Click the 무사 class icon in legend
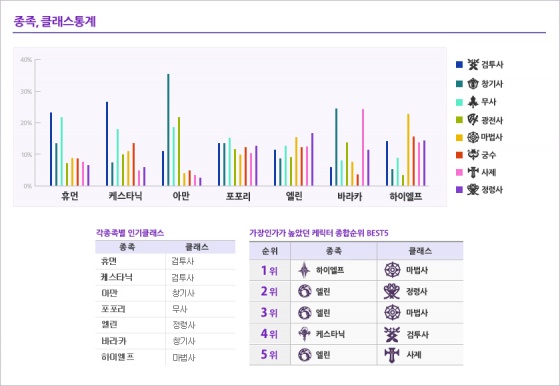560x386 pixels. [x=473, y=102]
